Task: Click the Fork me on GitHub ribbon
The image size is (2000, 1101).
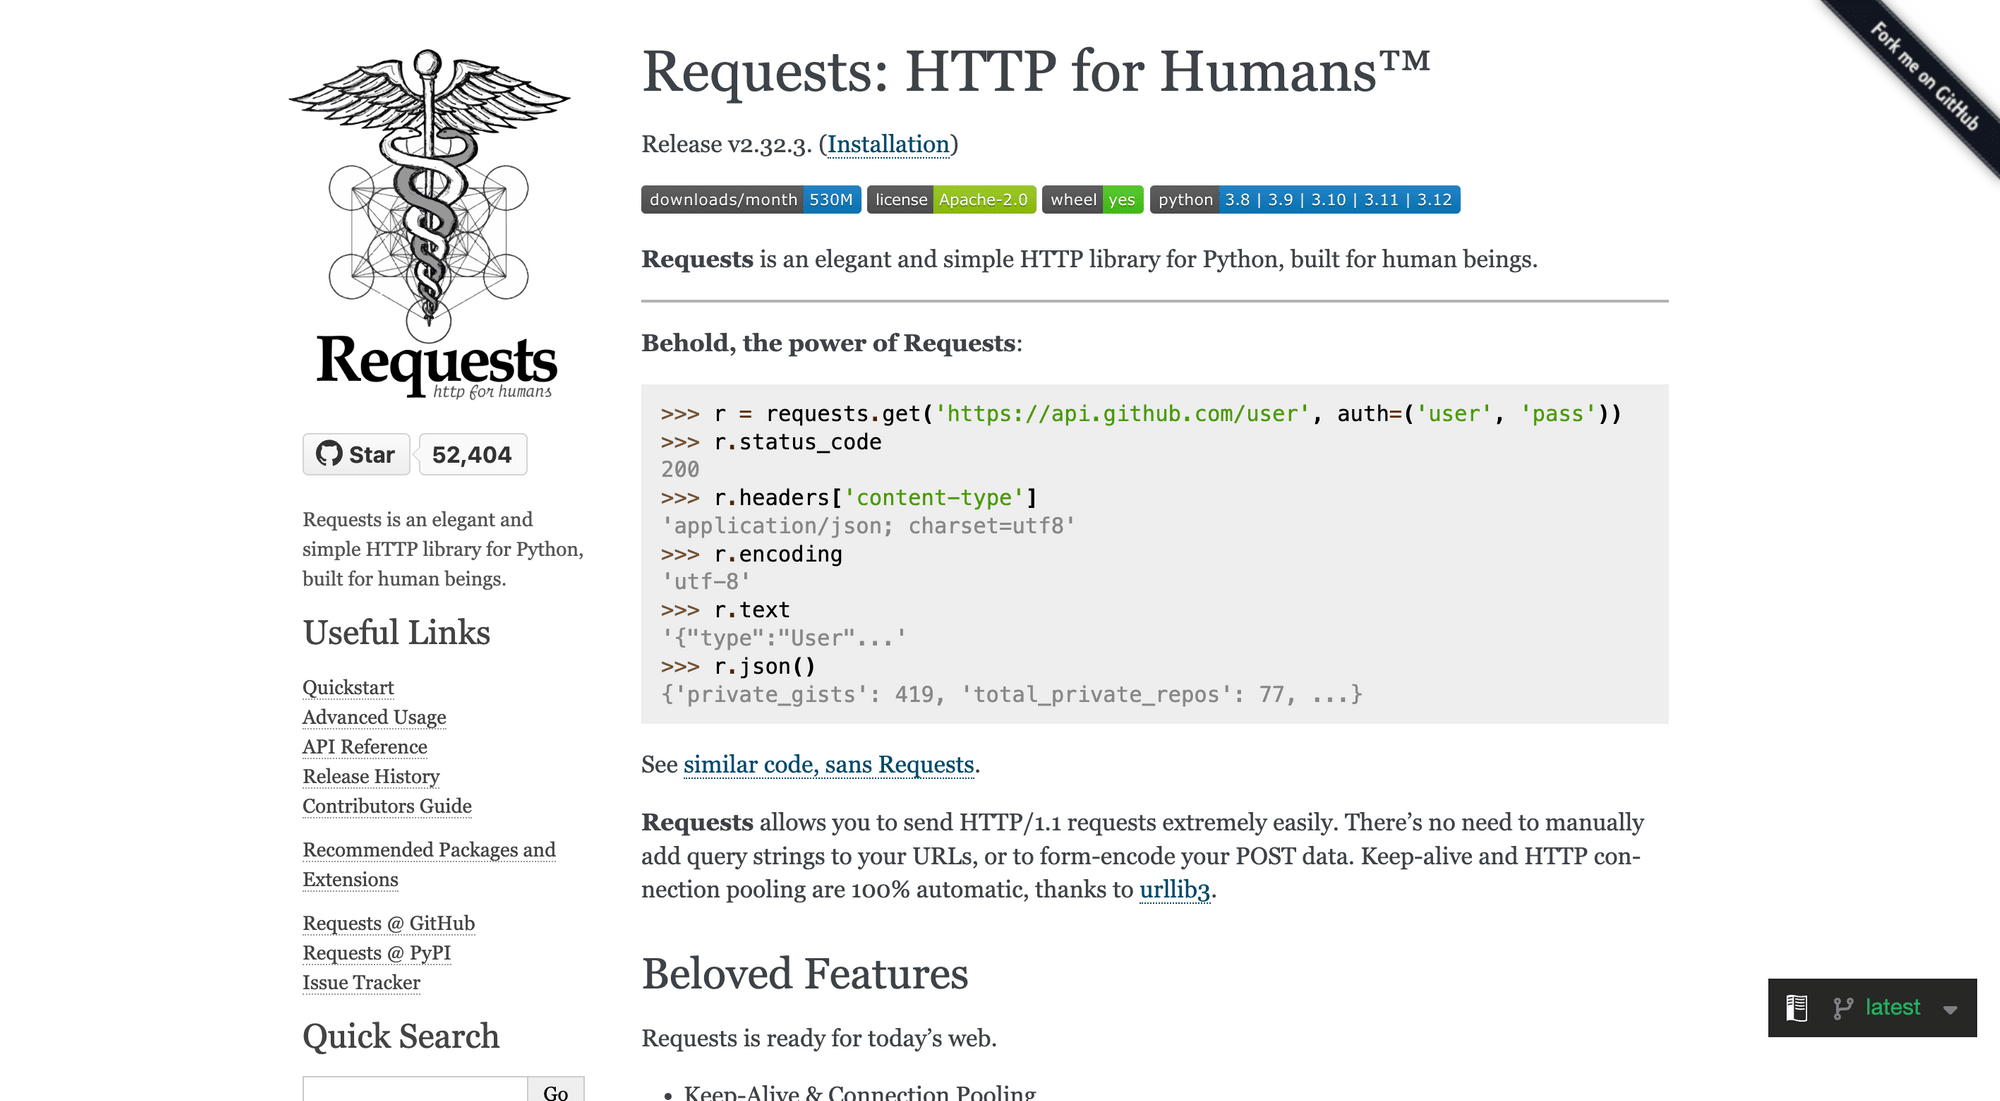Action: [x=1924, y=77]
